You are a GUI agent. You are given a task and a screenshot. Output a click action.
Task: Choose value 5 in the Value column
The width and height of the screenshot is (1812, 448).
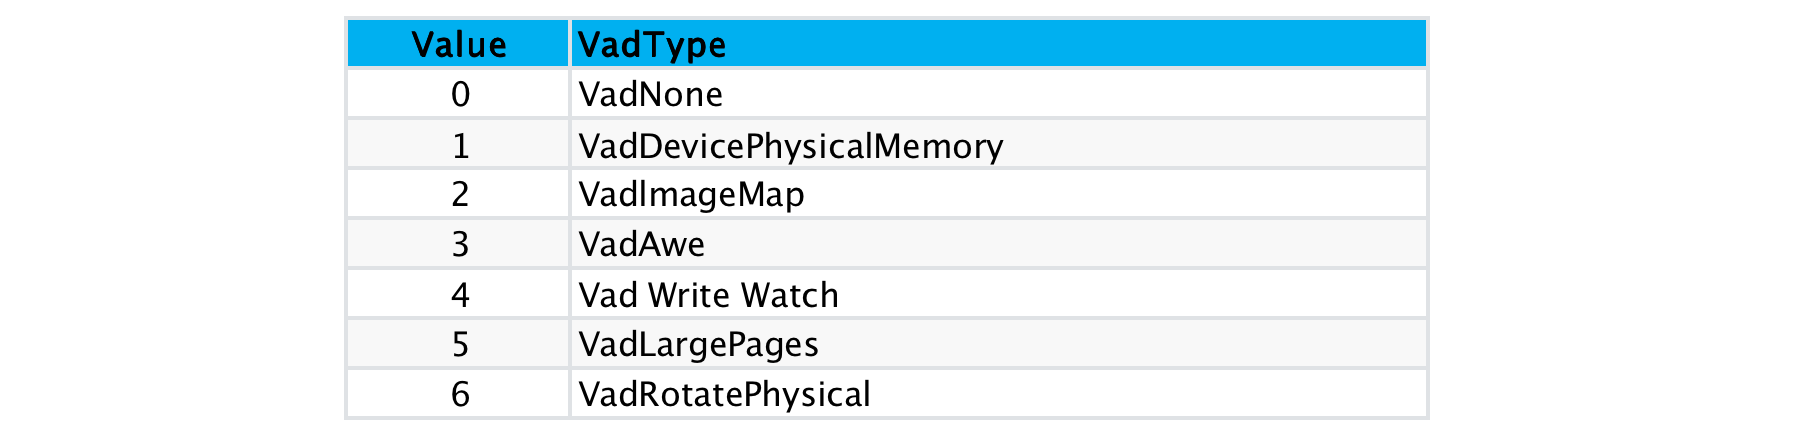[460, 345]
